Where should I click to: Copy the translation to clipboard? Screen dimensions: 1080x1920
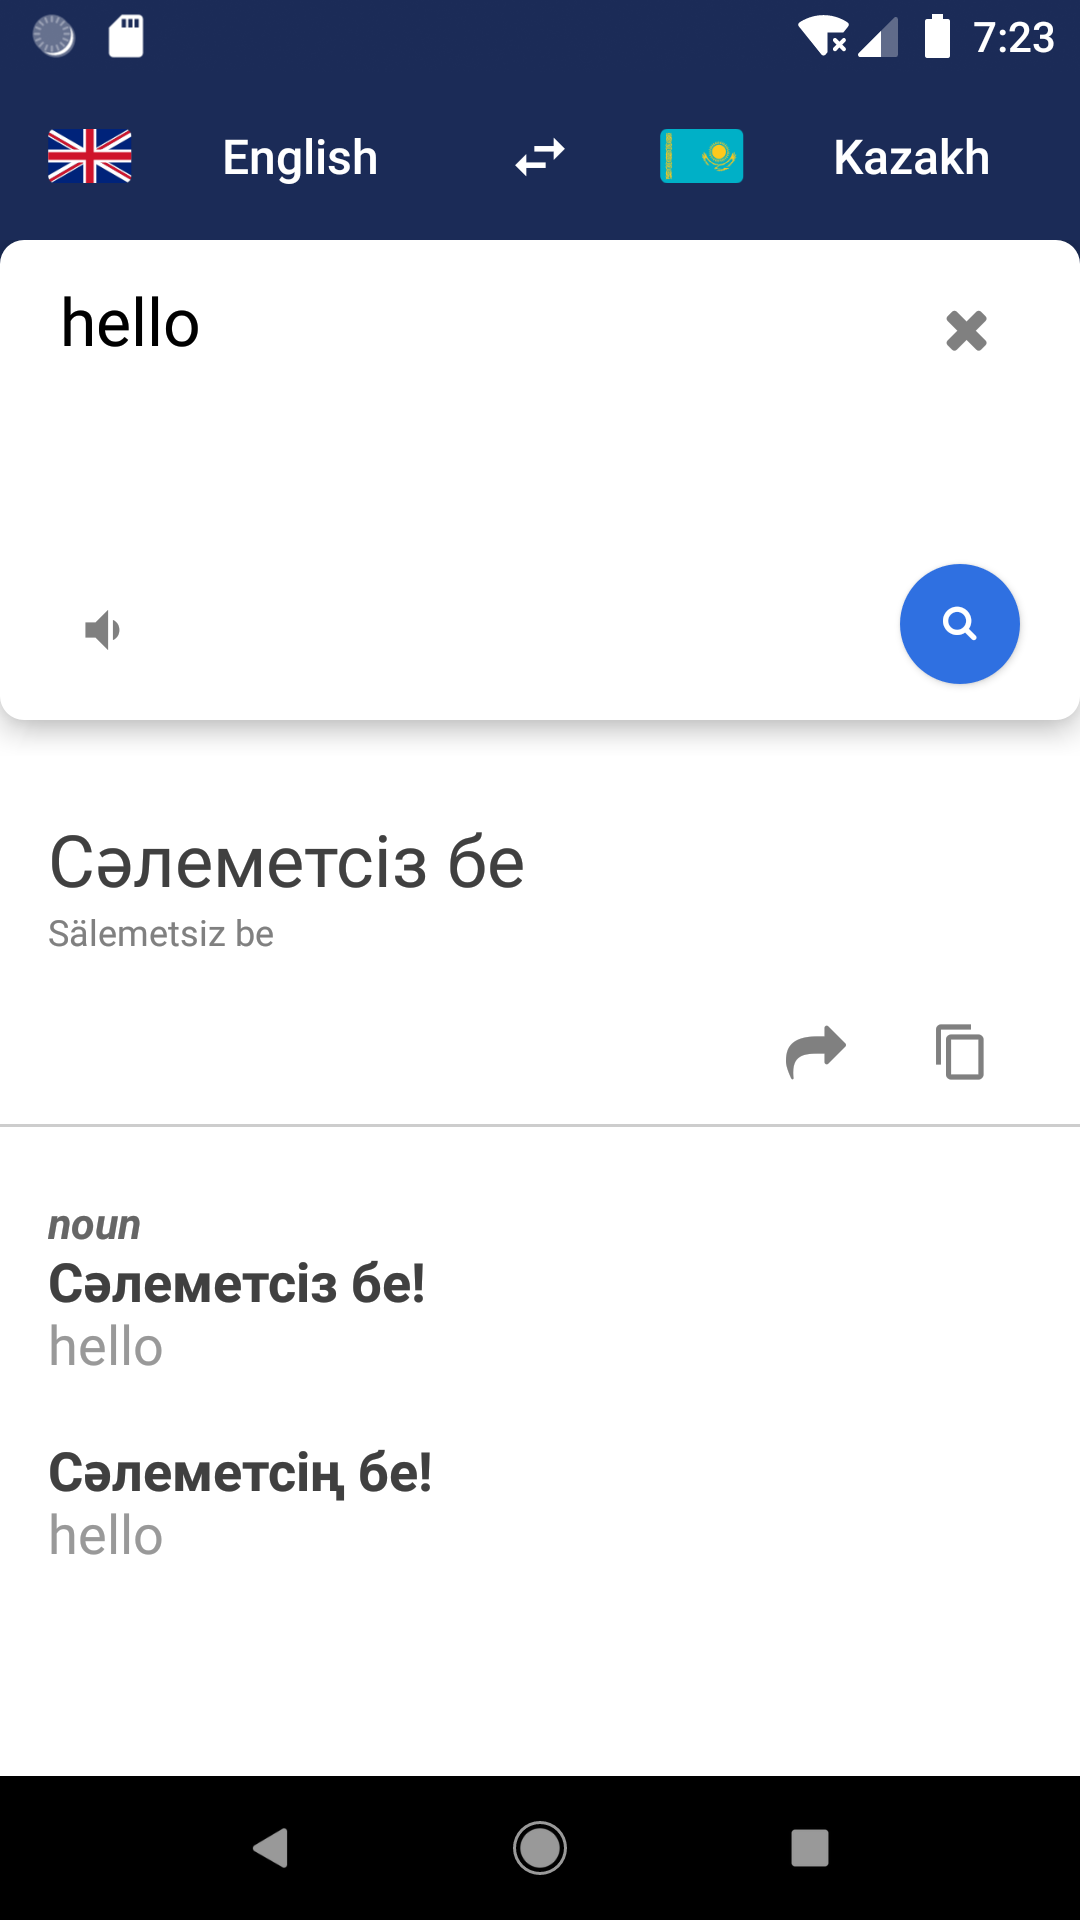click(x=960, y=1052)
